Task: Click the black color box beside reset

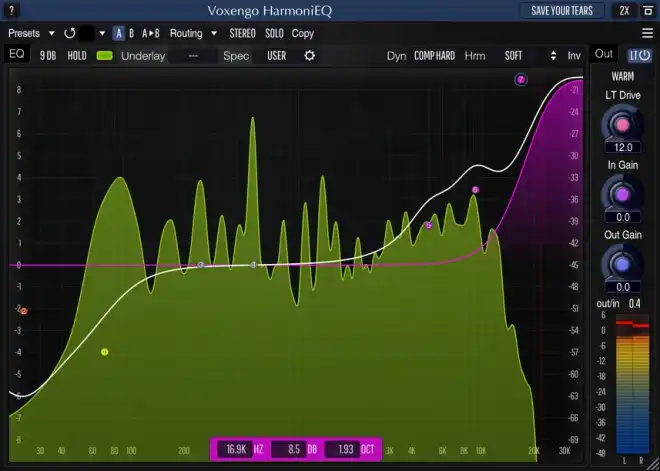Action: pyautogui.click(x=87, y=33)
